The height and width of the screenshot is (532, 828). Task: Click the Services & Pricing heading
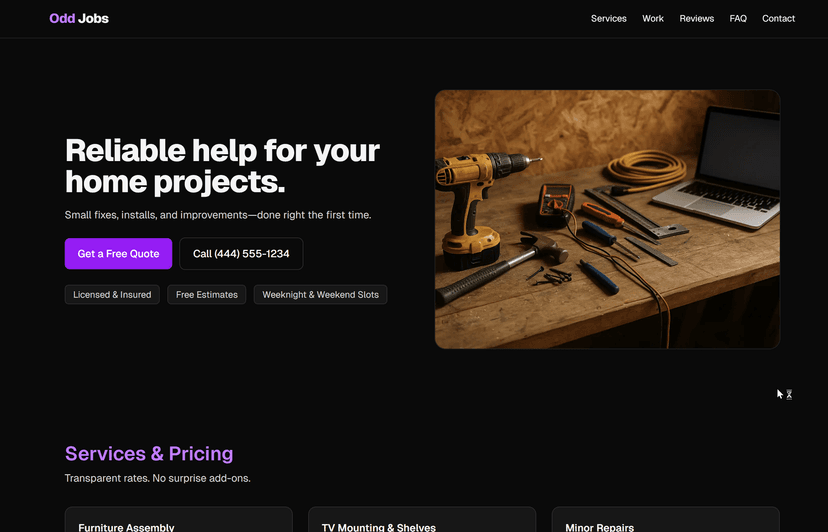(149, 453)
